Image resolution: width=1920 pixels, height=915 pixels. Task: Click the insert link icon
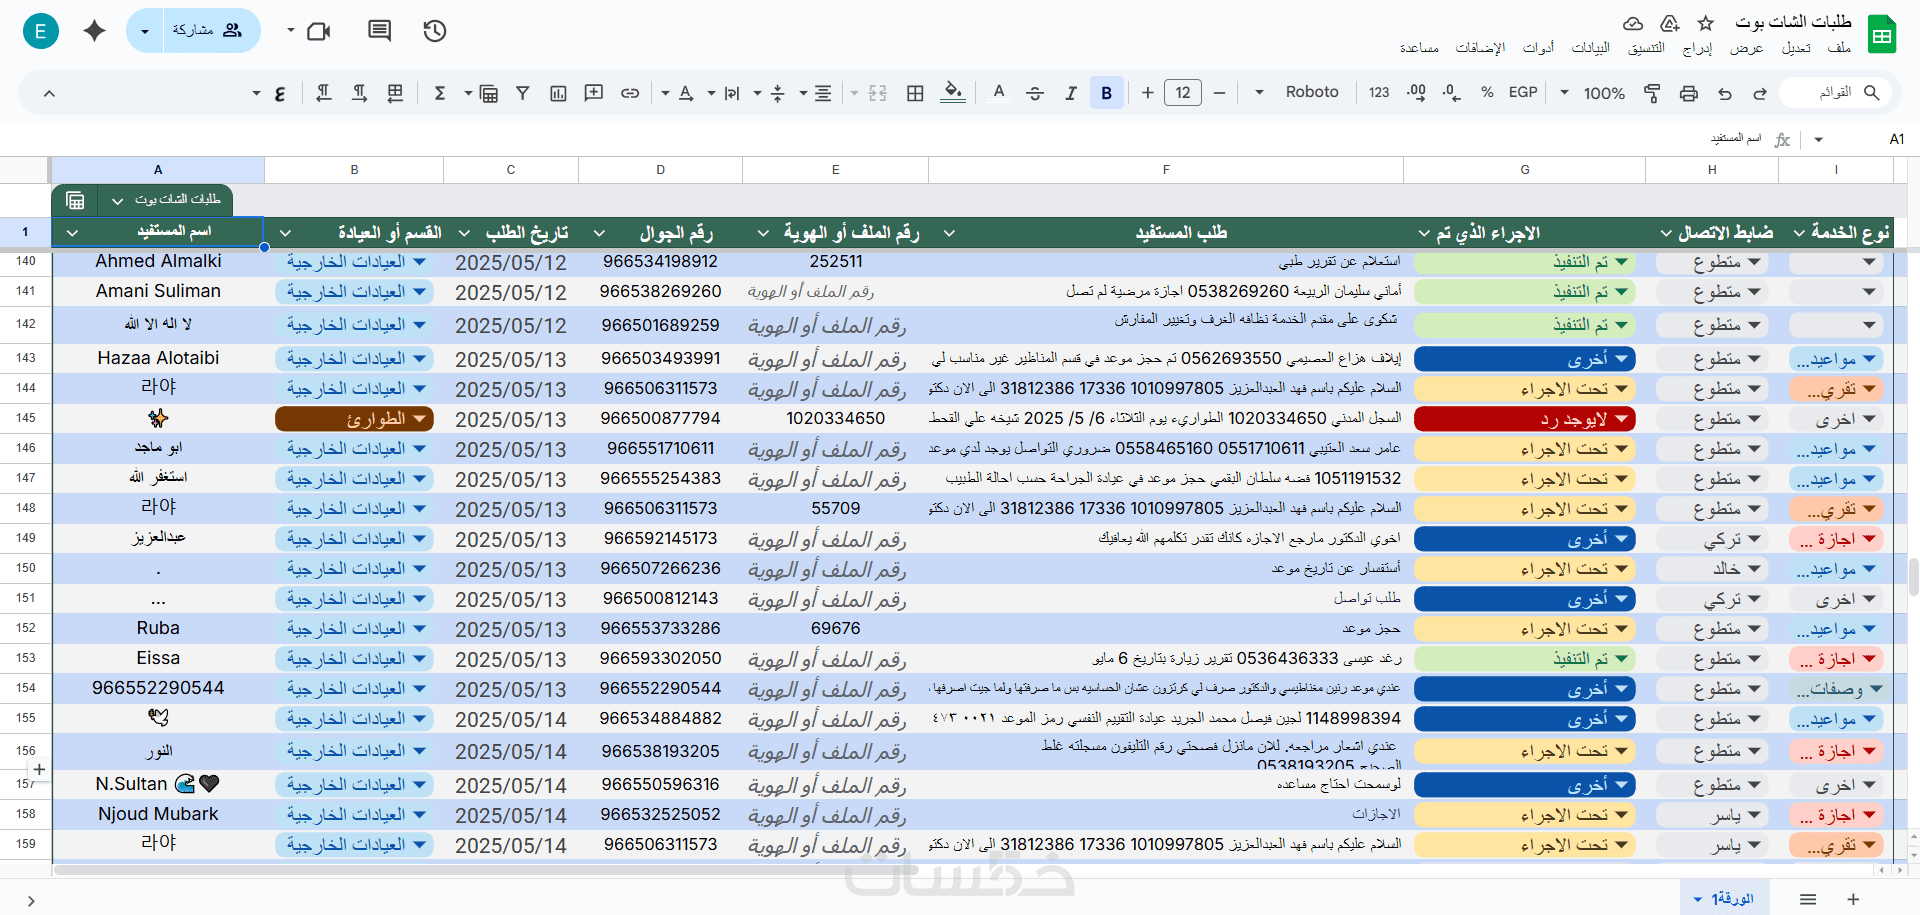(x=630, y=93)
